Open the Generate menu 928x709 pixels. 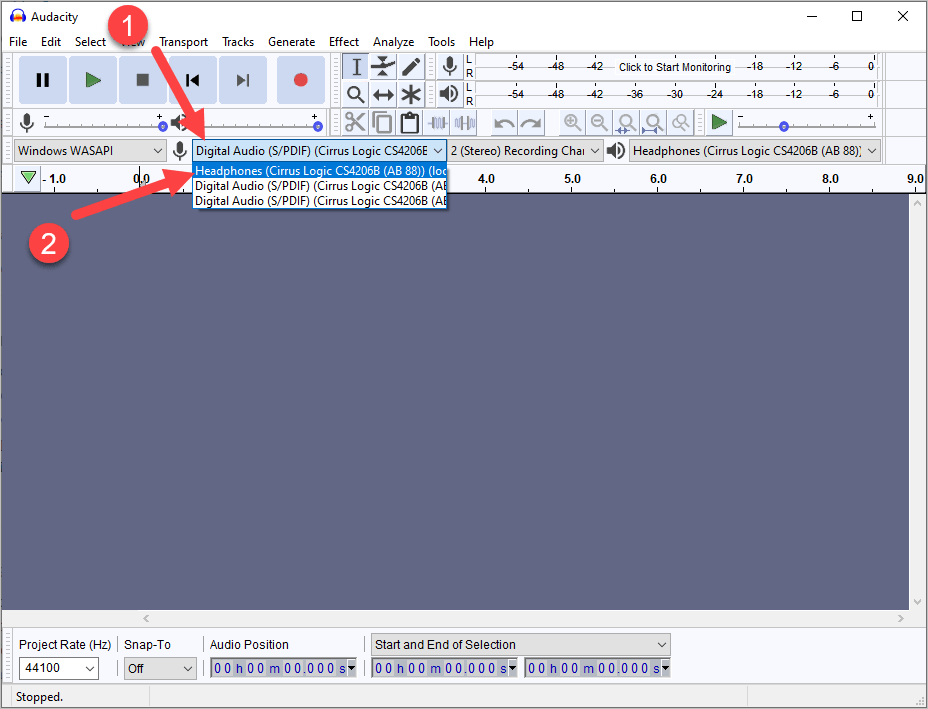[x=291, y=42]
